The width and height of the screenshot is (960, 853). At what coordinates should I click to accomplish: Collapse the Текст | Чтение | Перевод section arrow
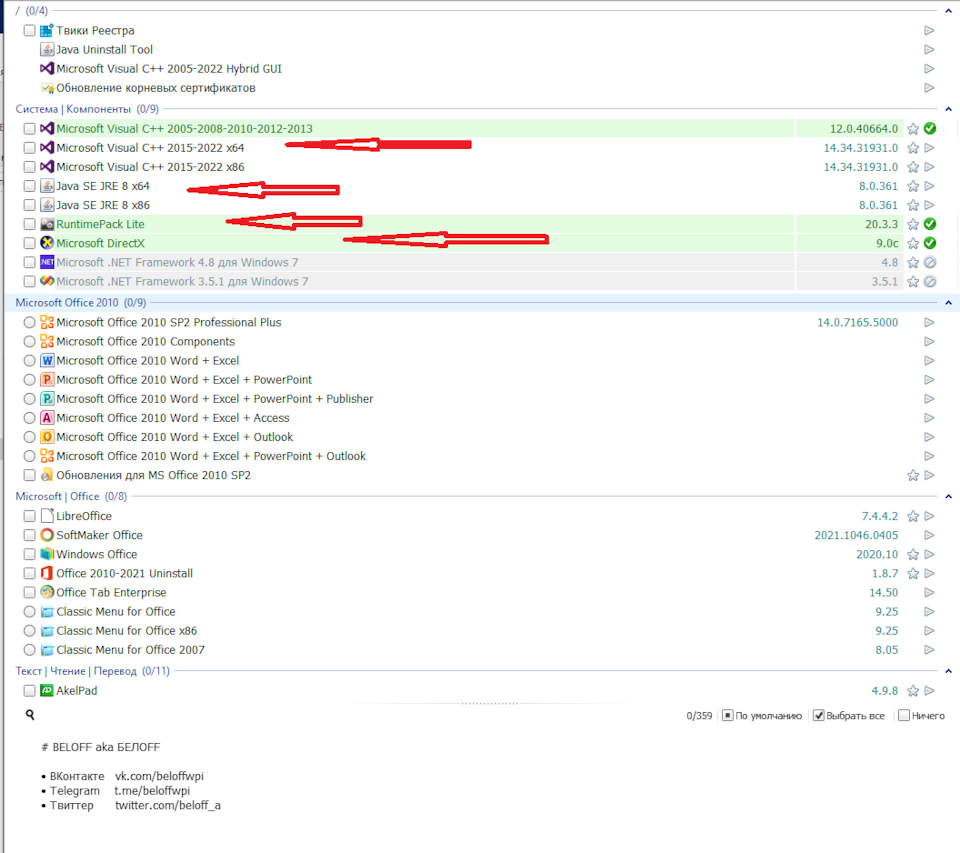[948, 671]
